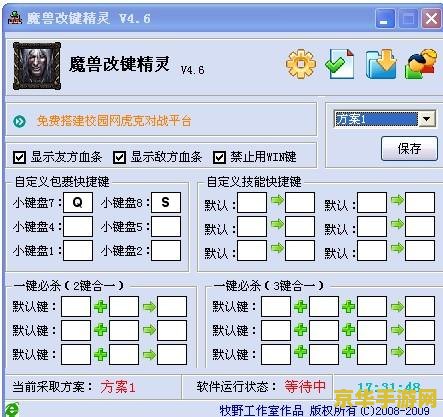Click the 方案1 current scheme status text
This screenshot has width=443, height=417.
tap(118, 387)
